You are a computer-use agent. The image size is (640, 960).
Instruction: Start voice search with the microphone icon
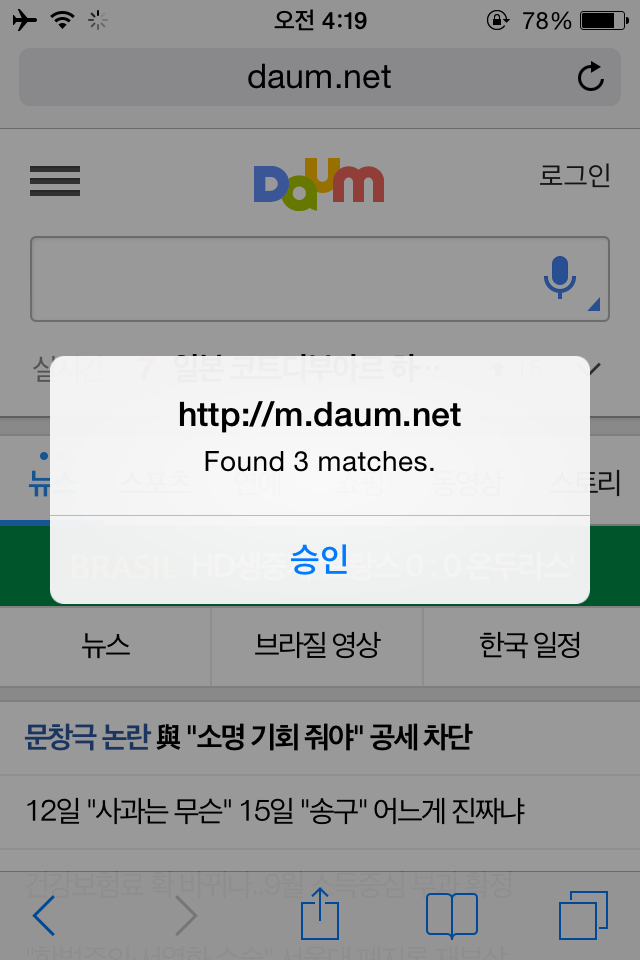pos(560,277)
